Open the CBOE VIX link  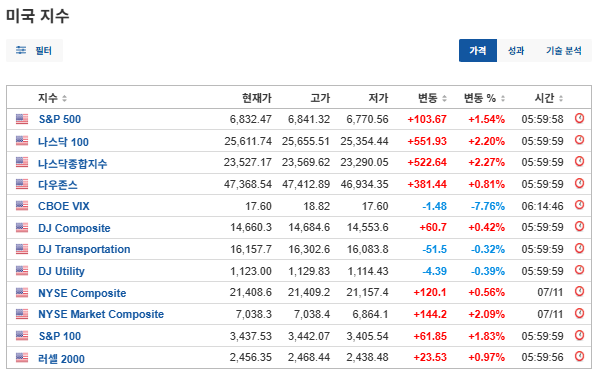click(64, 206)
